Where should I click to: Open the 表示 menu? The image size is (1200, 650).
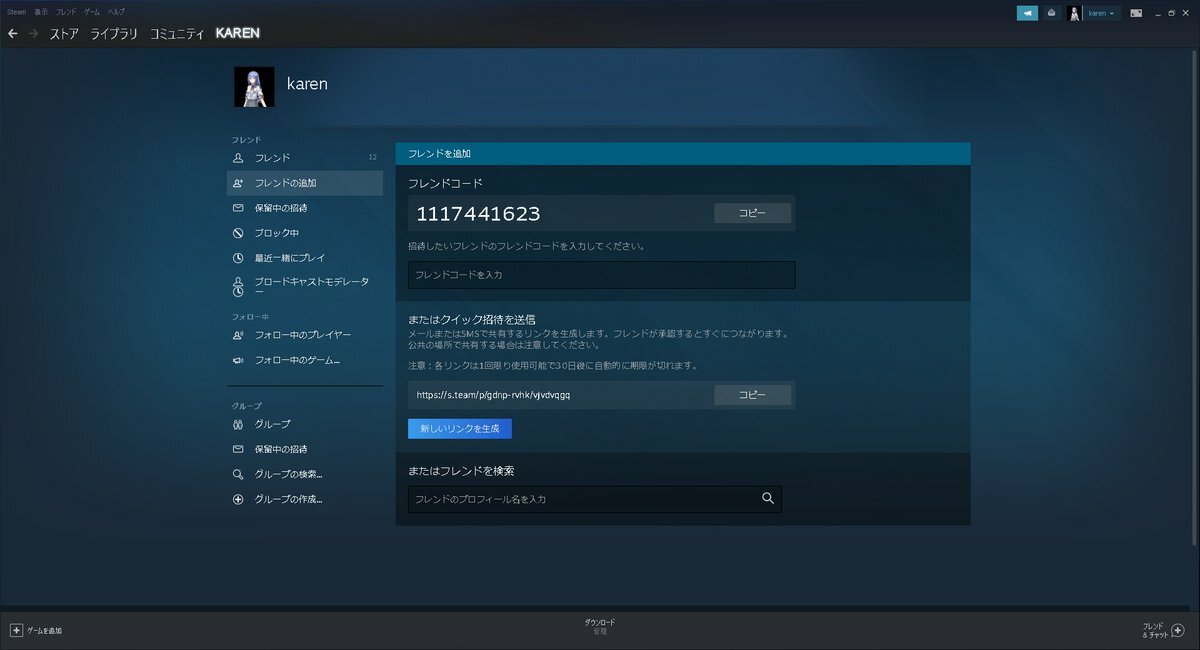(41, 11)
